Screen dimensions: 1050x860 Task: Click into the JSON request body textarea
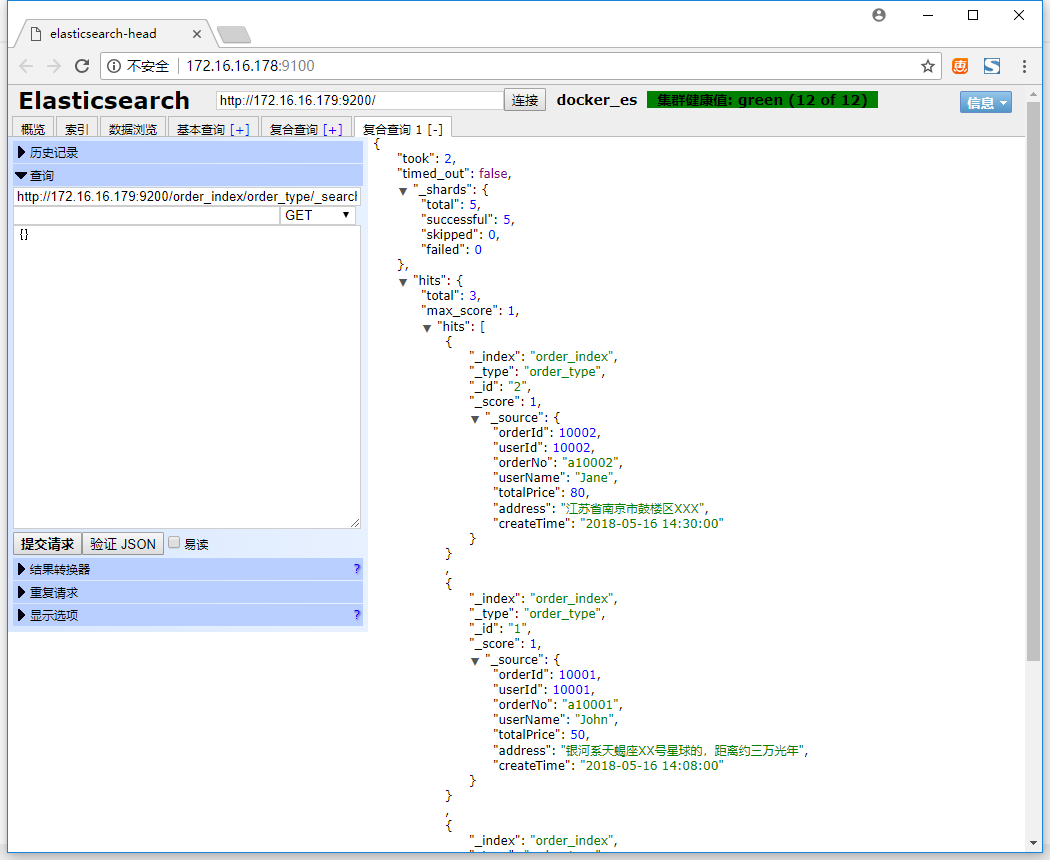point(187,376)
